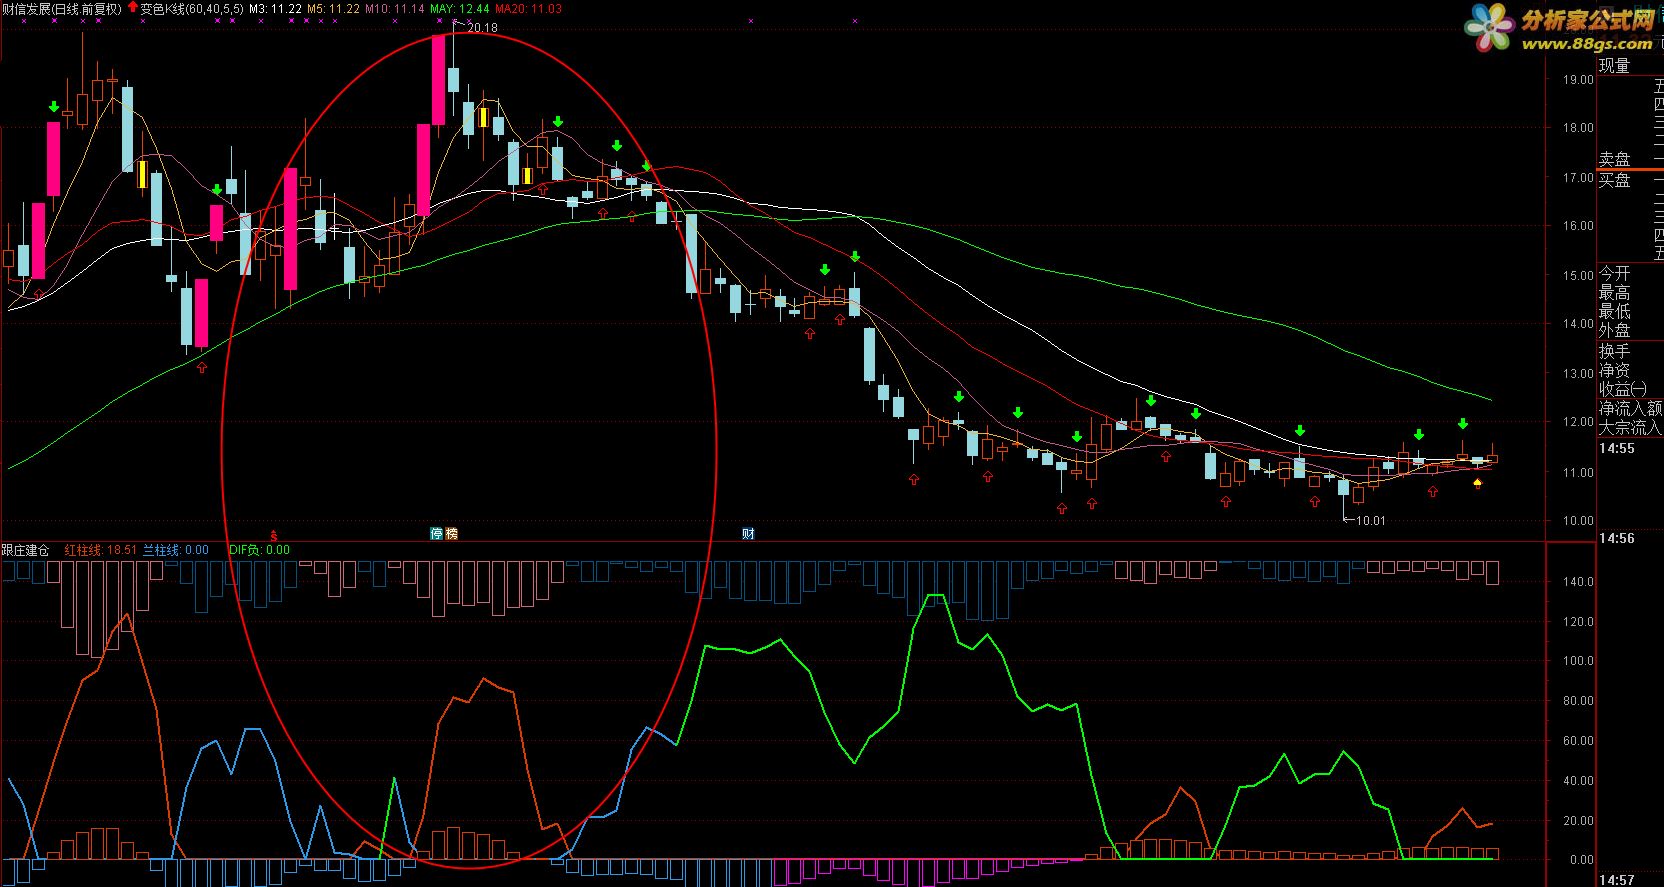Click the 买盘 label in side panel
The width and height of the screenshot is (1664, 887).
(x=1614, y=181)
